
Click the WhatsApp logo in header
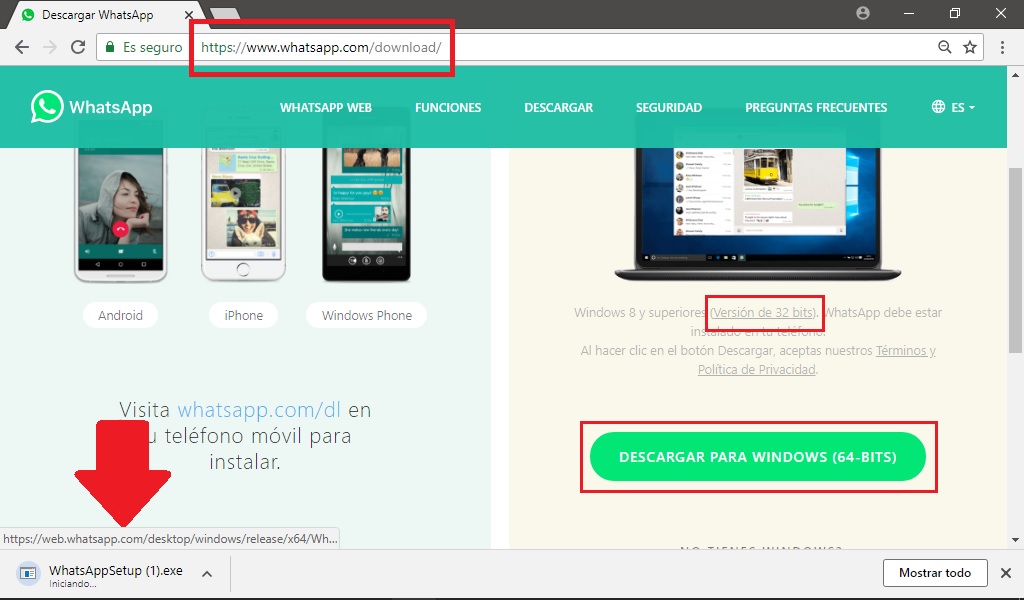tap(91, 107)
